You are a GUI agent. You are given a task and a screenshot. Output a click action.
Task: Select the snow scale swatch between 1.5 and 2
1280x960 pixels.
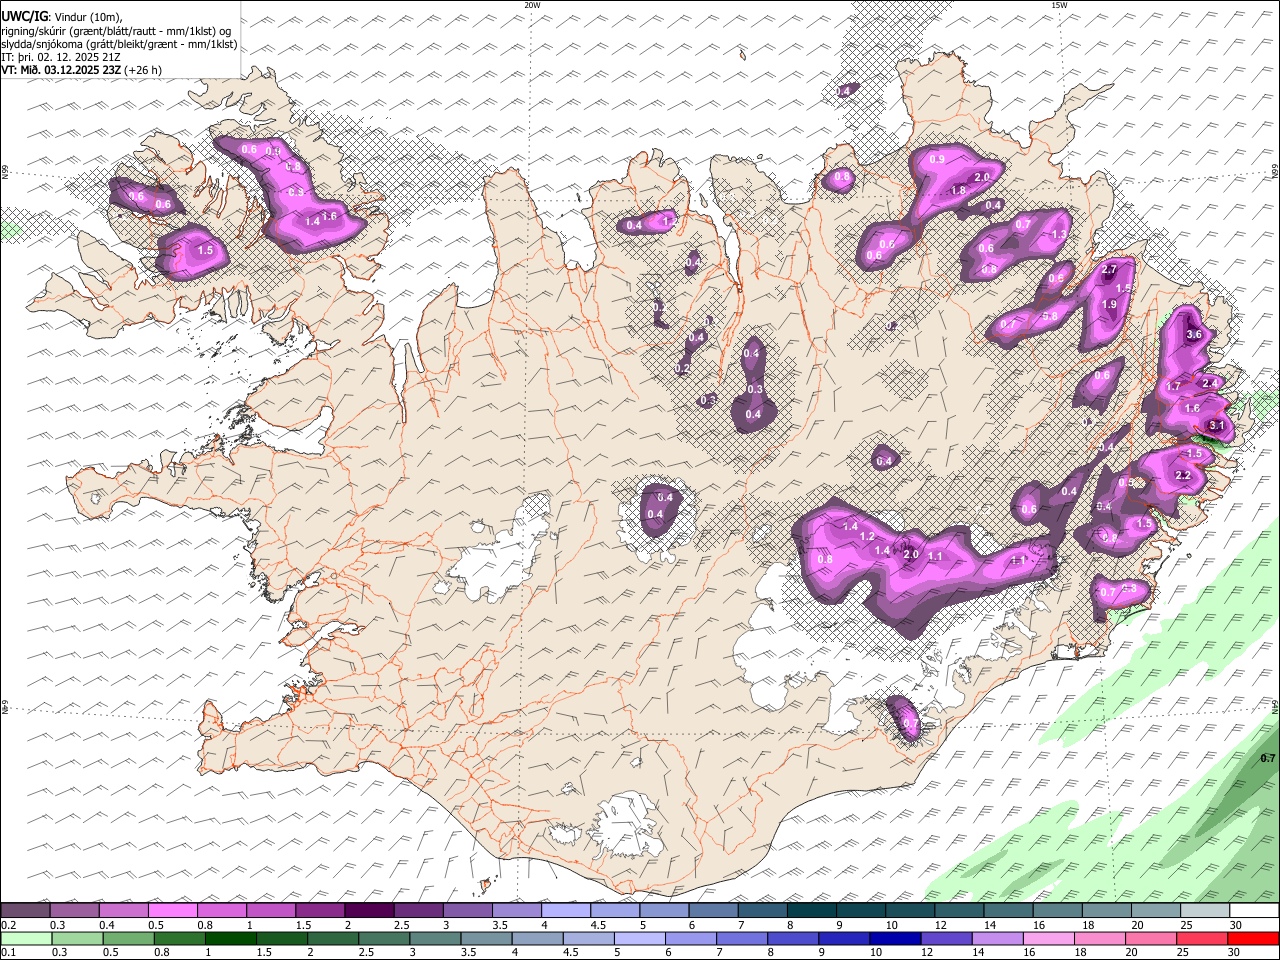319,911
